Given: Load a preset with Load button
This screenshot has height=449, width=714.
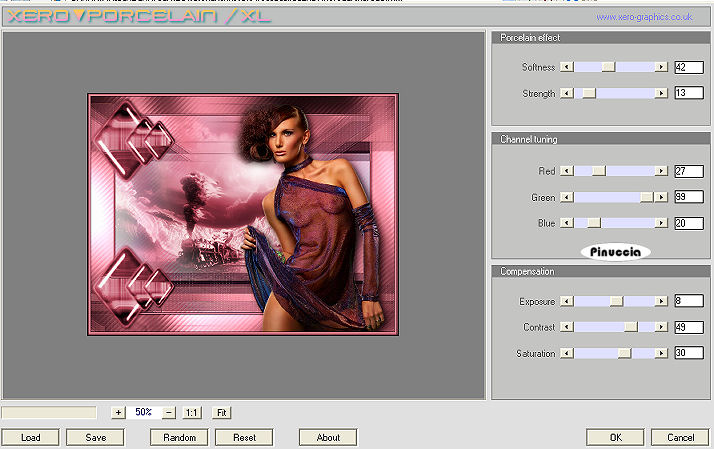Looking at the screenshot, I should click(31, 438).
